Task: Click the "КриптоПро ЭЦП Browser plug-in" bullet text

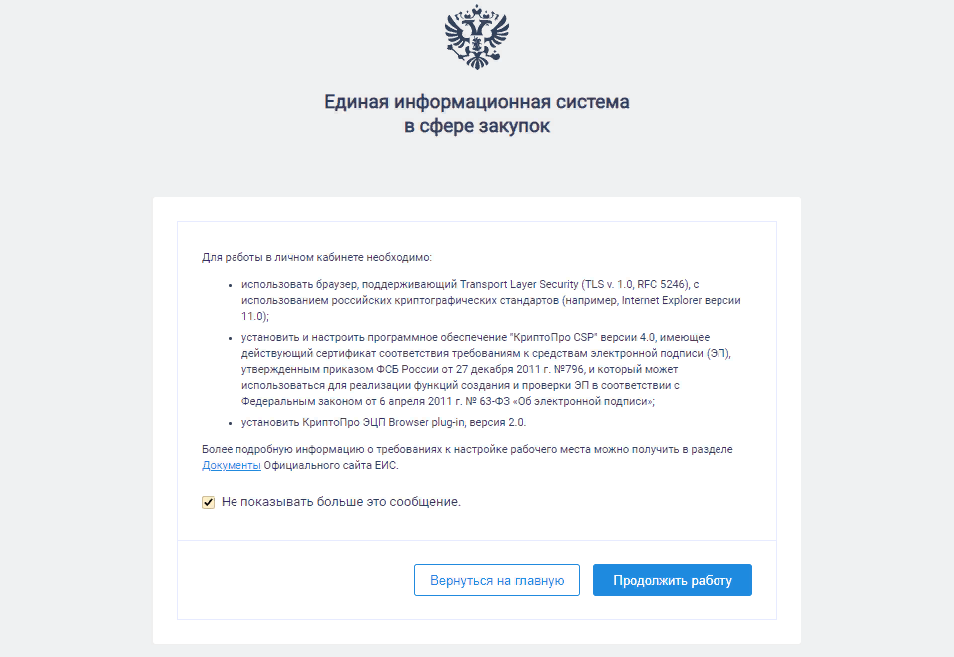Action: coord(386,422)
